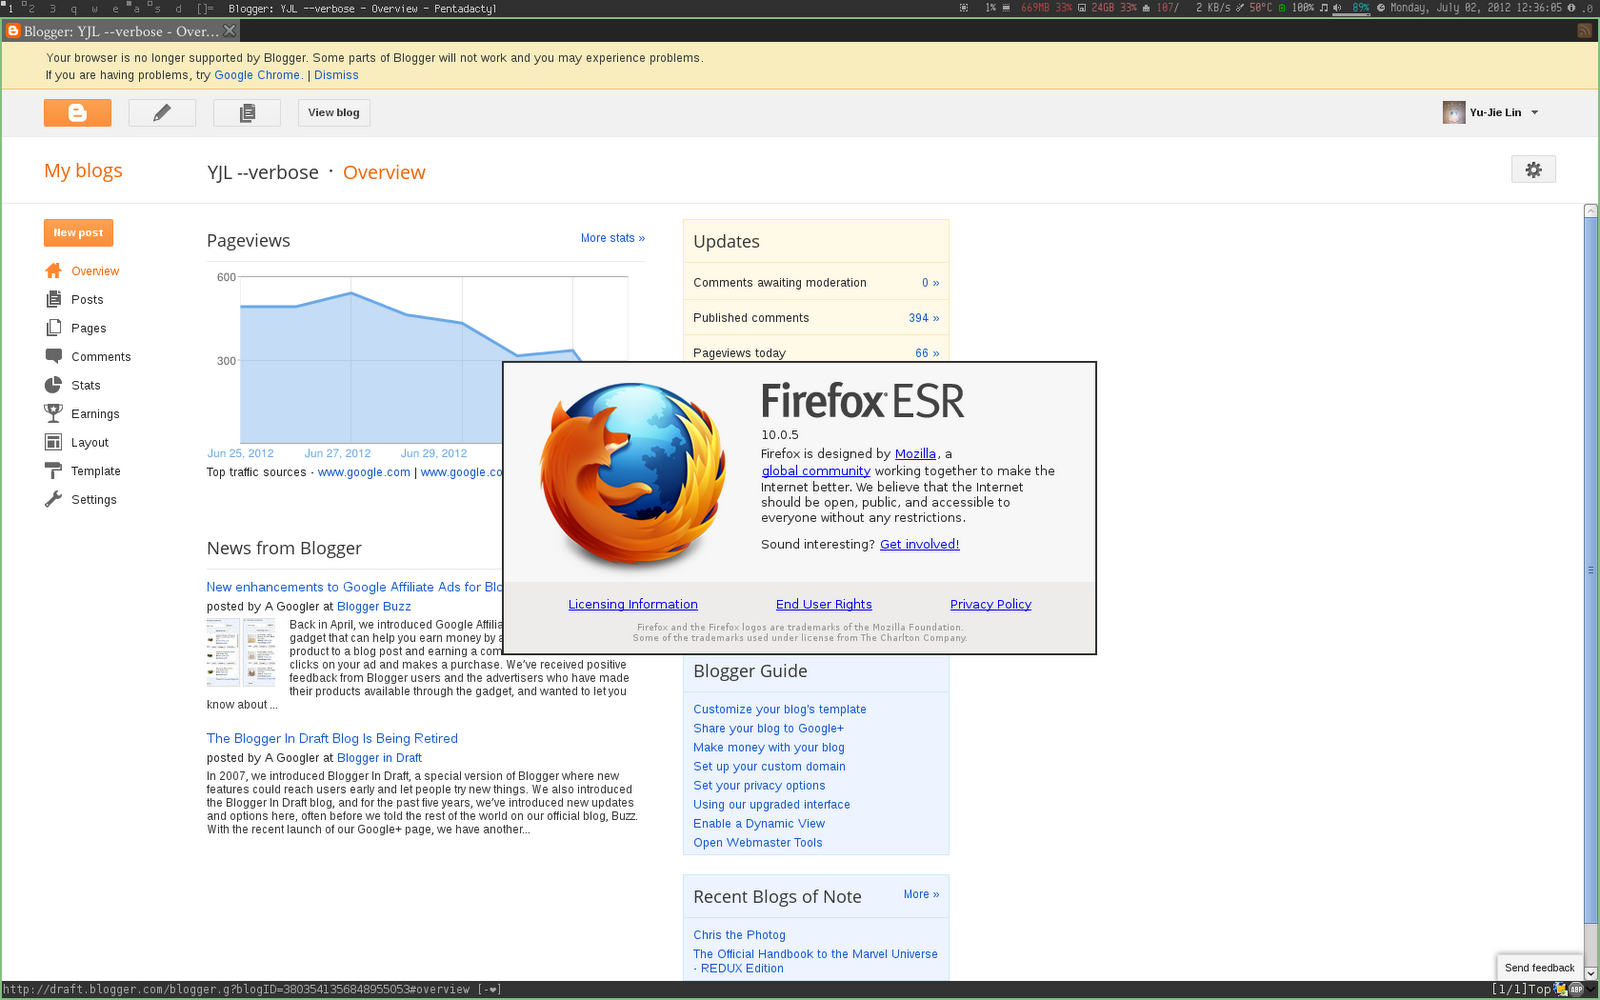Go to My blogs

pyautogui.click(x=83, y=171)
